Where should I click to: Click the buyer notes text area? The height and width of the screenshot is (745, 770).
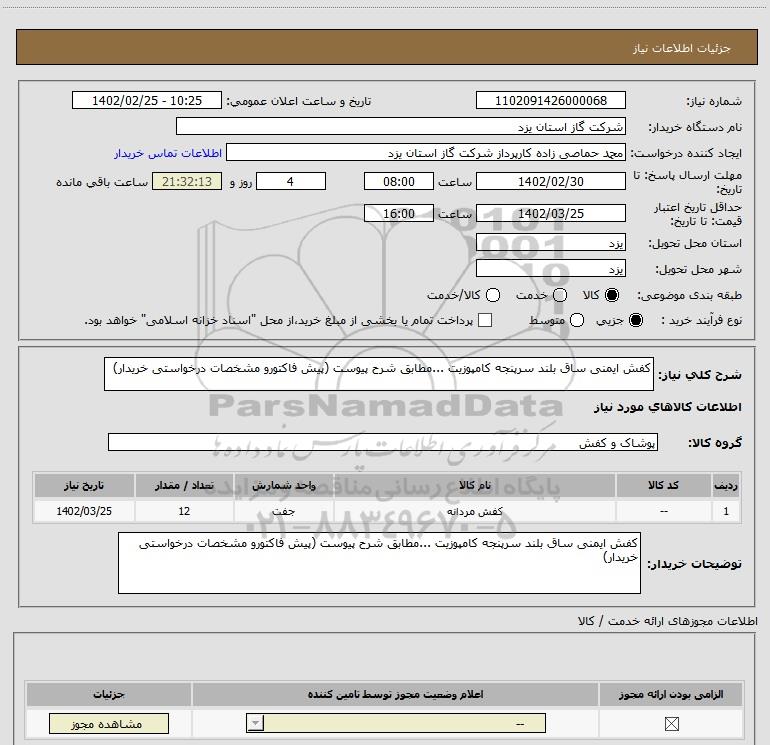click(379, 563)
